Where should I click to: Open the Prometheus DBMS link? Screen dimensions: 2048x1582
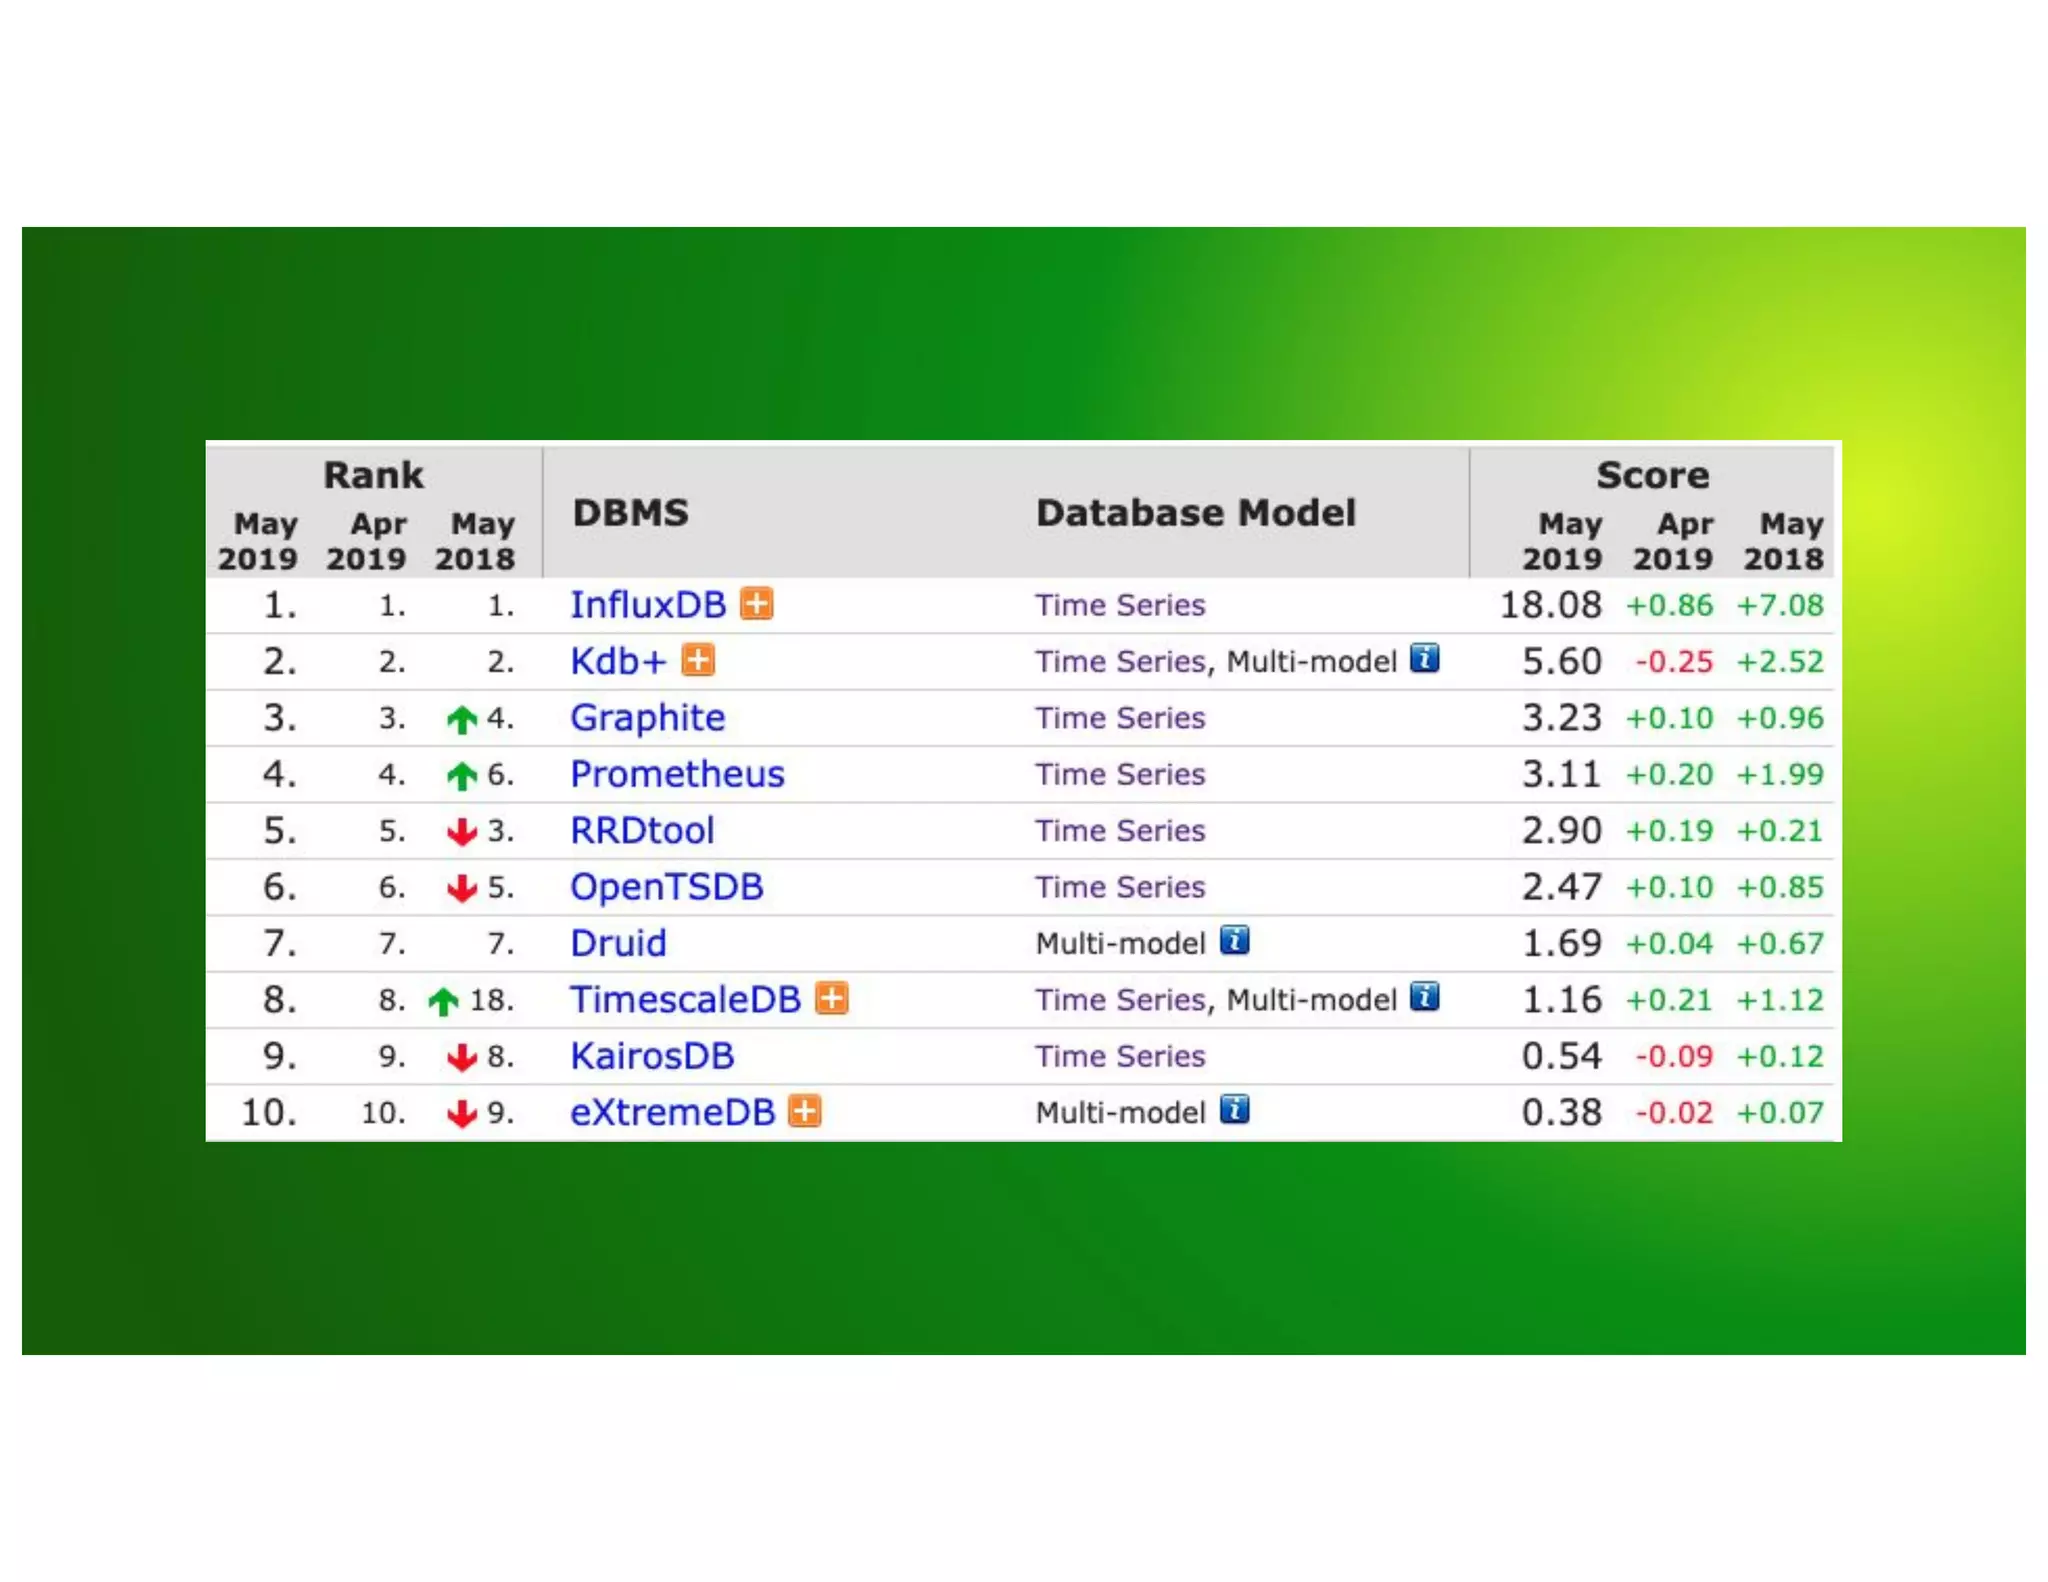point(677,774)
